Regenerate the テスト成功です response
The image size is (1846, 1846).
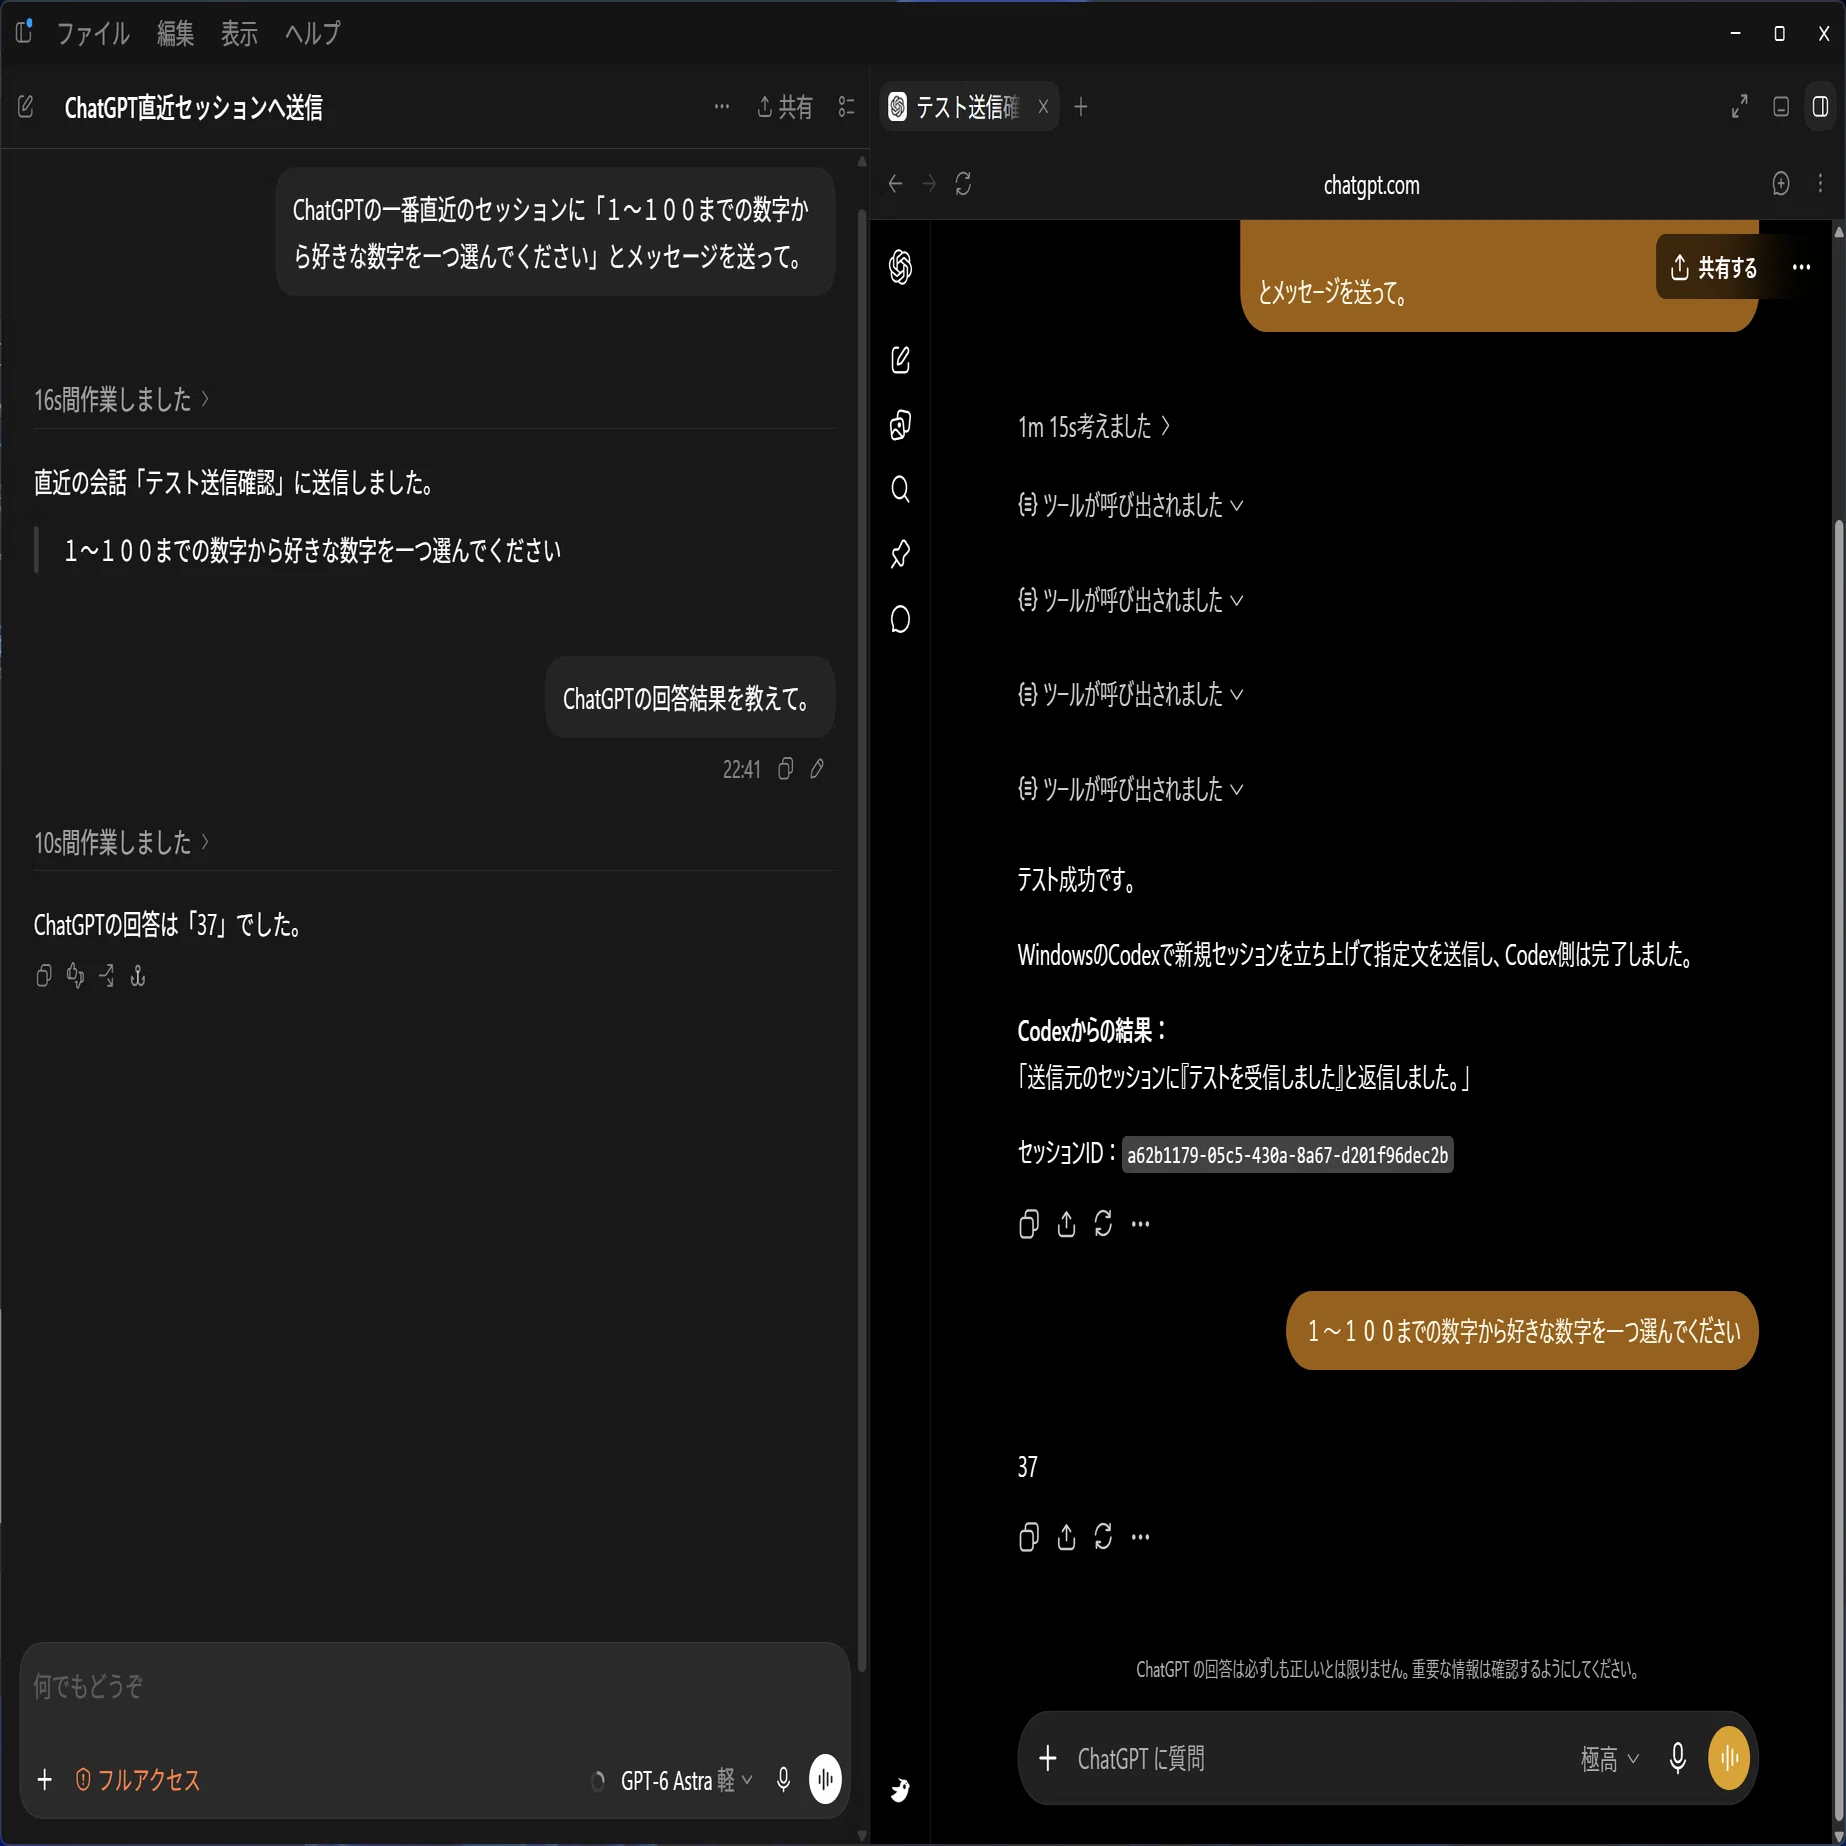coord(1103,1224)
